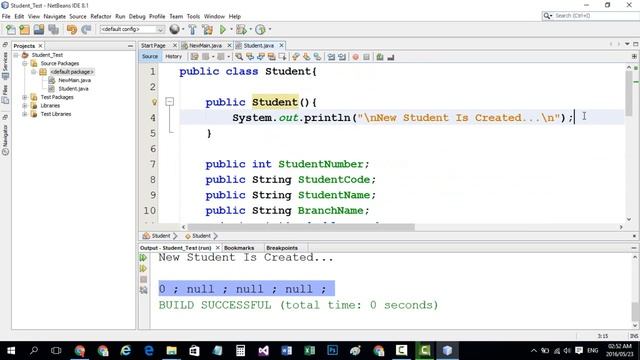
Task: Click the Rerun icon in the Output panel
Action: (x=143, y=258)
